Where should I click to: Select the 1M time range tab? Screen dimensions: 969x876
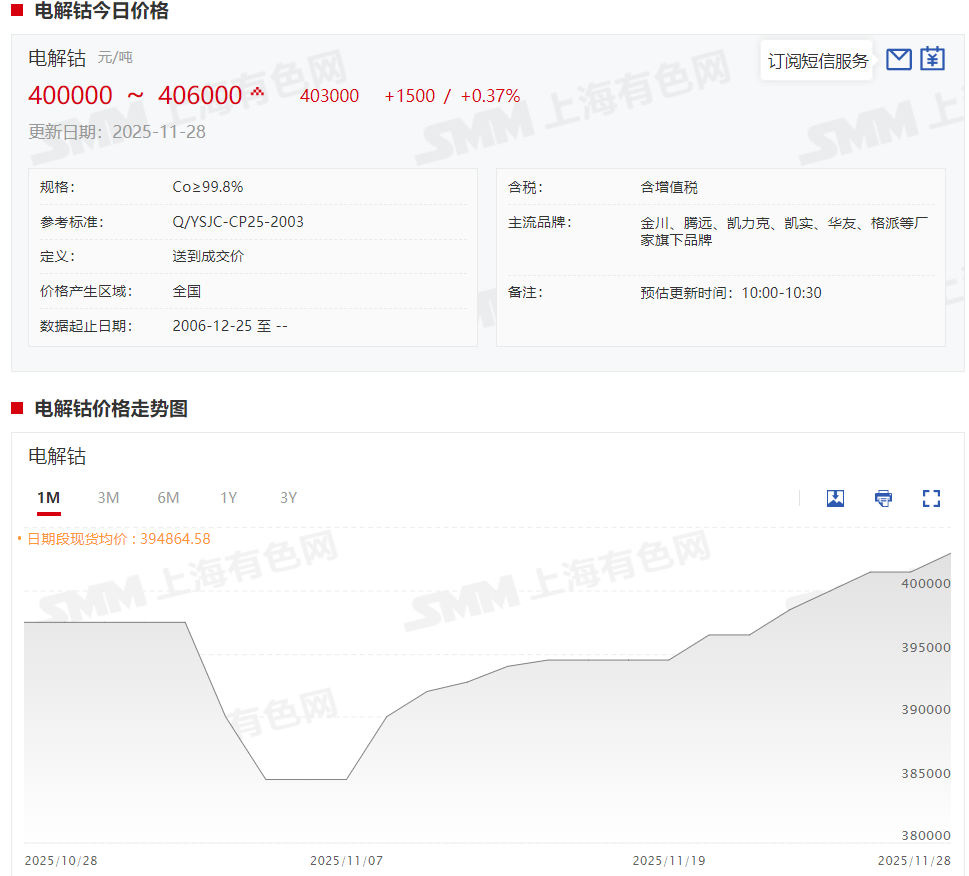pyautogui.click(x=48, y=498)
